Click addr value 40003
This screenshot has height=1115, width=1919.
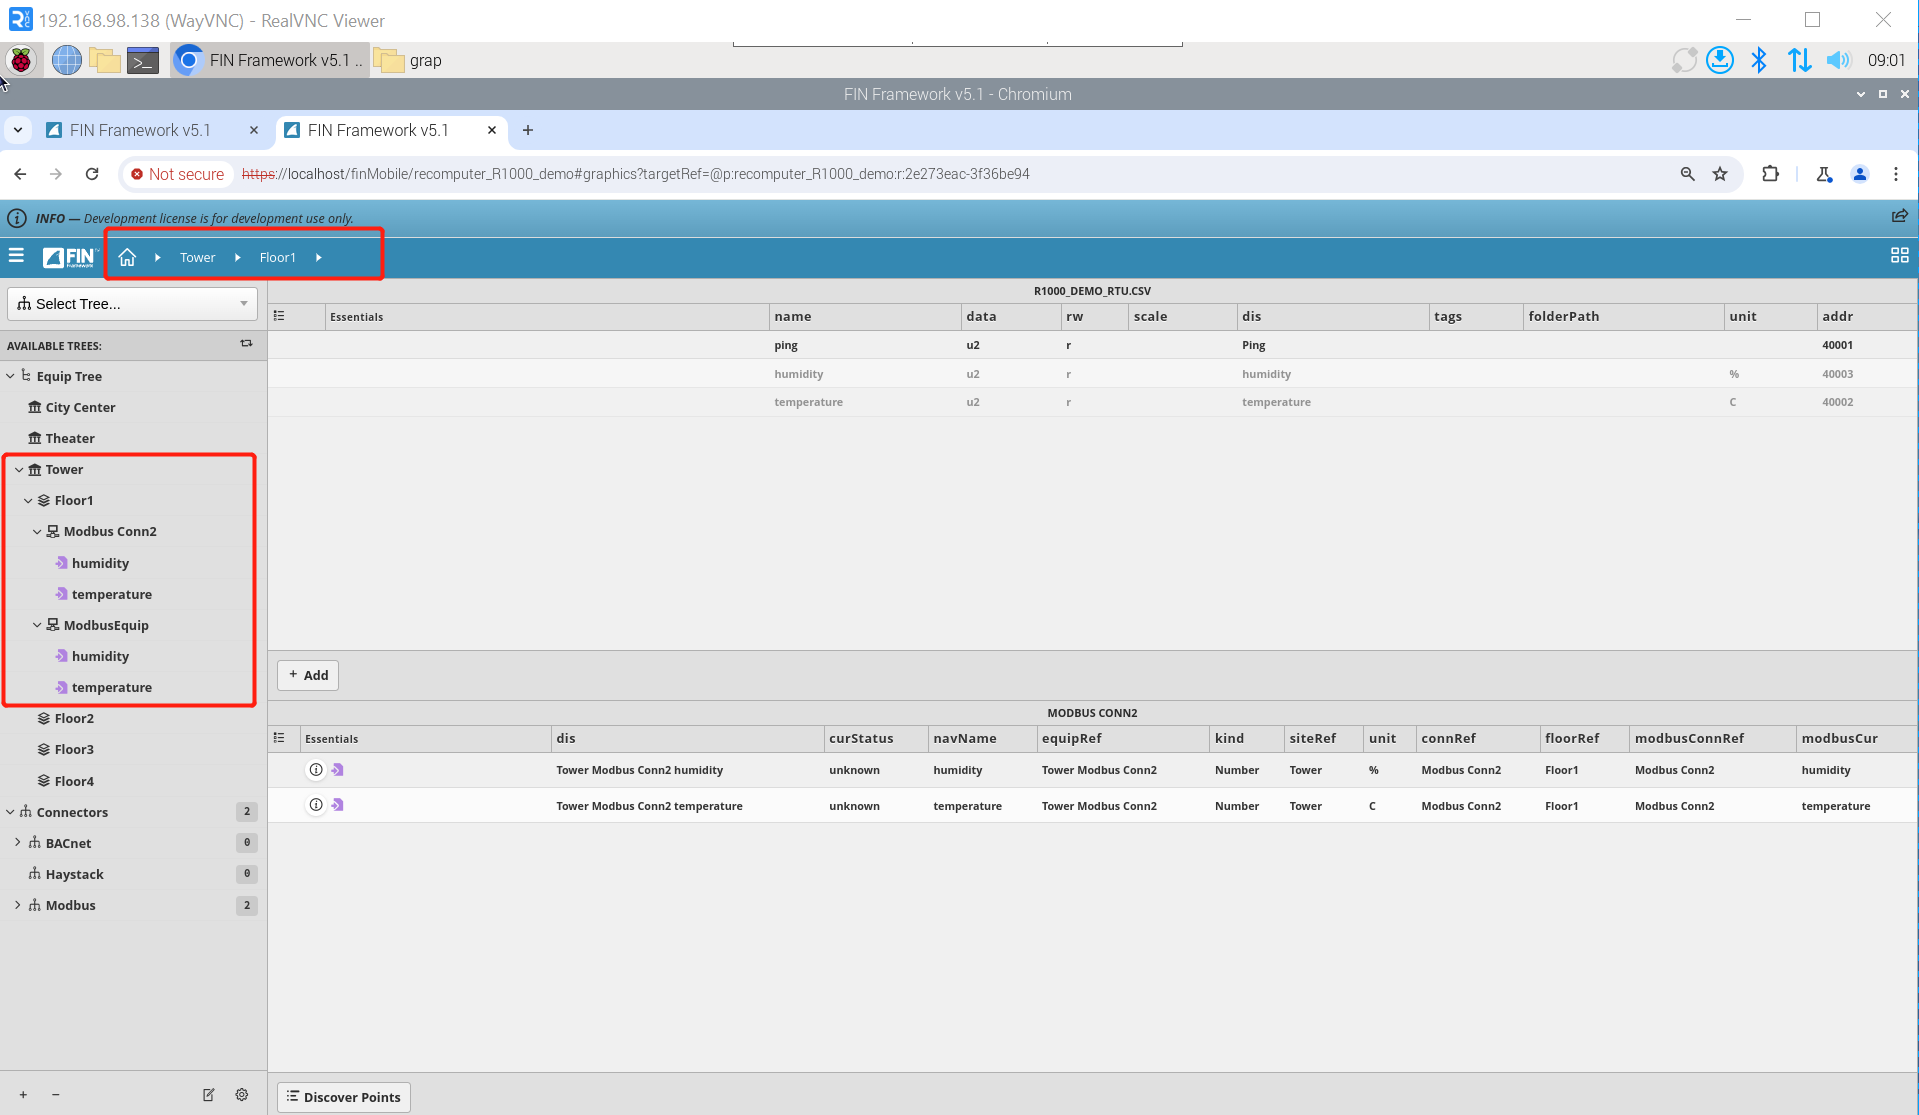(x=1837, y=374)
